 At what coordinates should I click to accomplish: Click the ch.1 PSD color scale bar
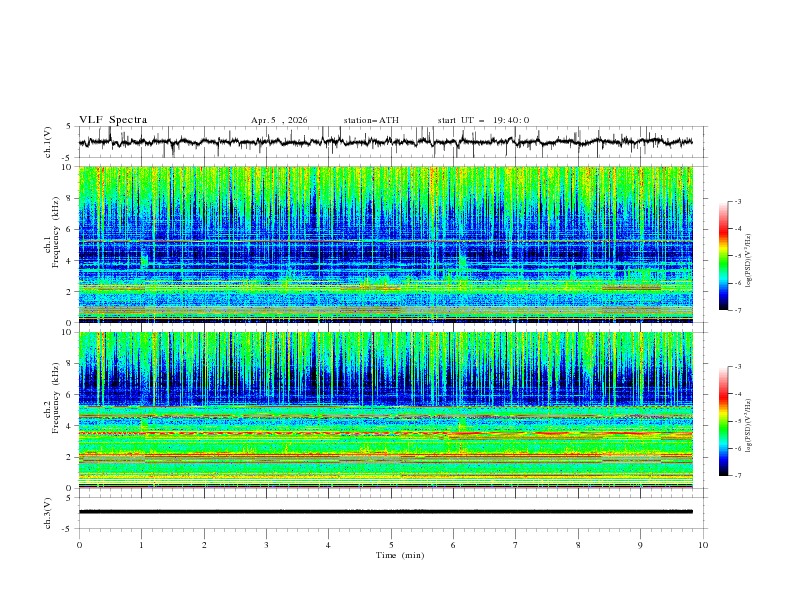(723, 256)
